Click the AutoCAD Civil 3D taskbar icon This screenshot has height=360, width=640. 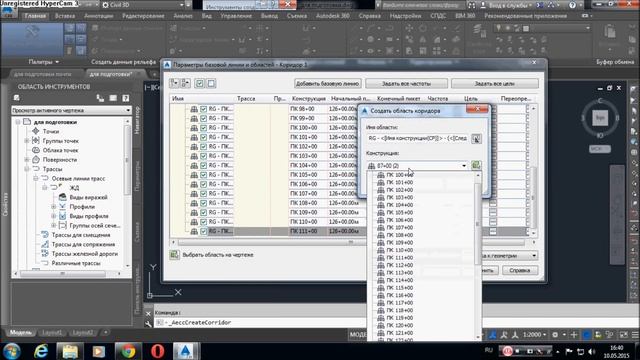186,351
